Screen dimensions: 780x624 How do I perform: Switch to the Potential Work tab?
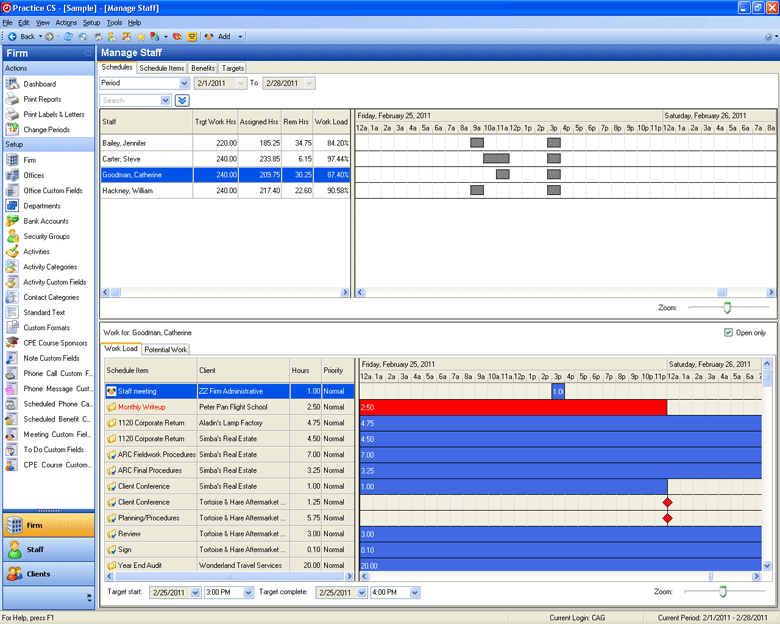point(166,349)
